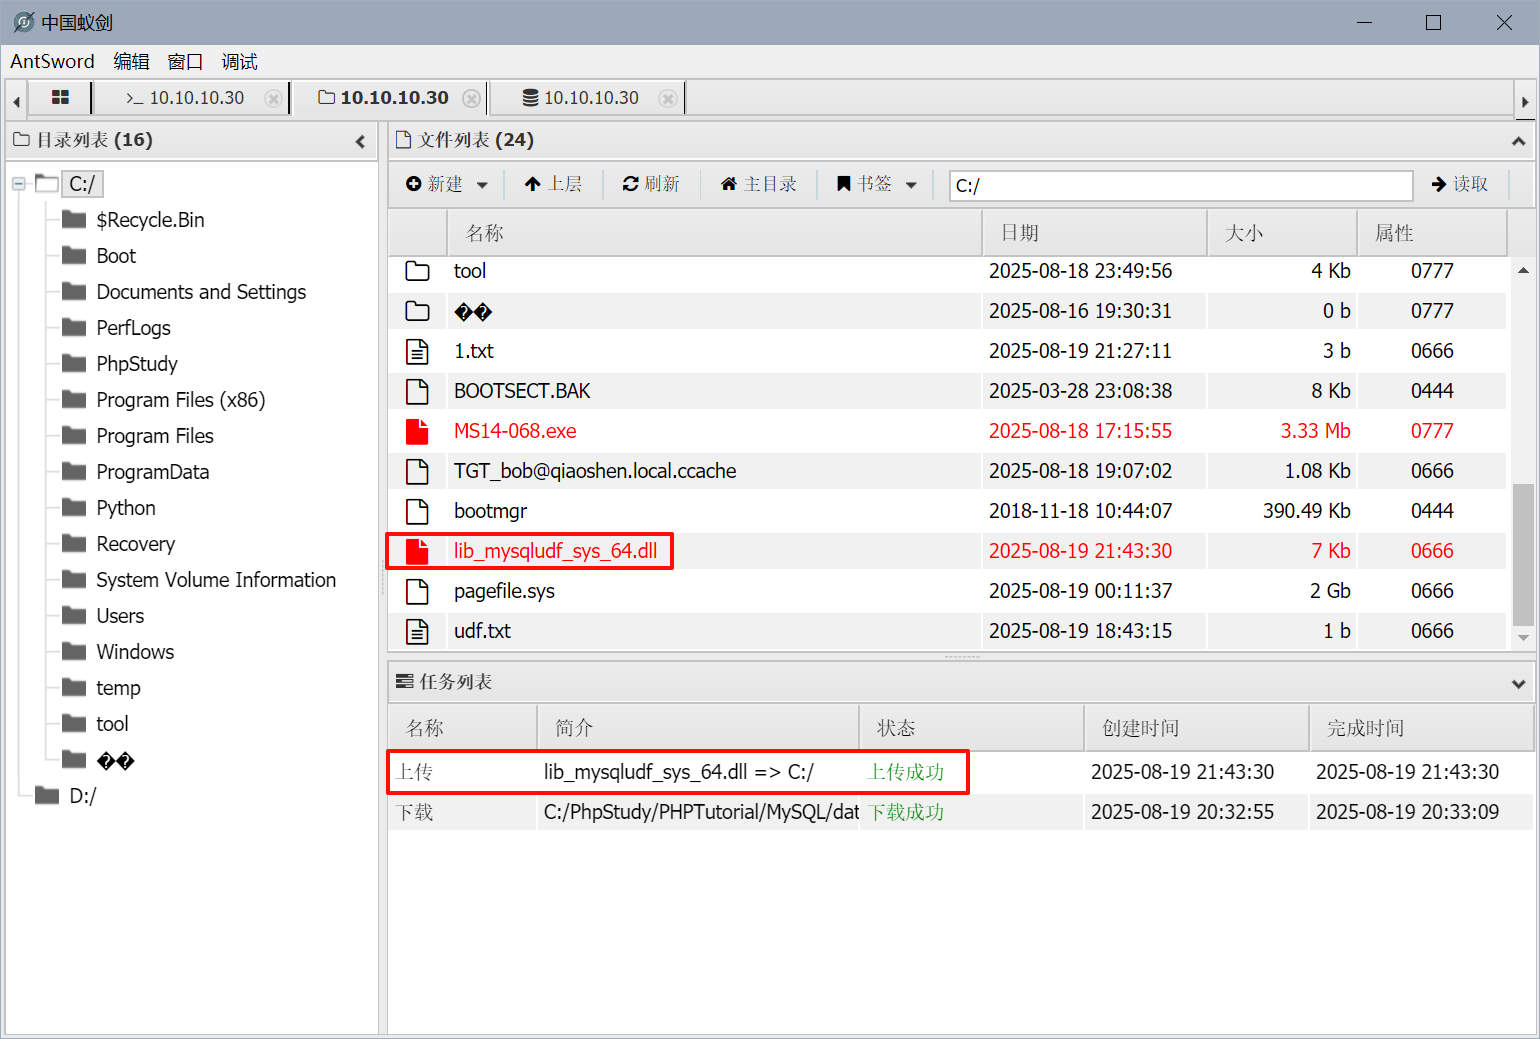The image size is (1540, 1039).
Task: Close the terminal 10.10.10.30 tab
Action: click(272, 98)
